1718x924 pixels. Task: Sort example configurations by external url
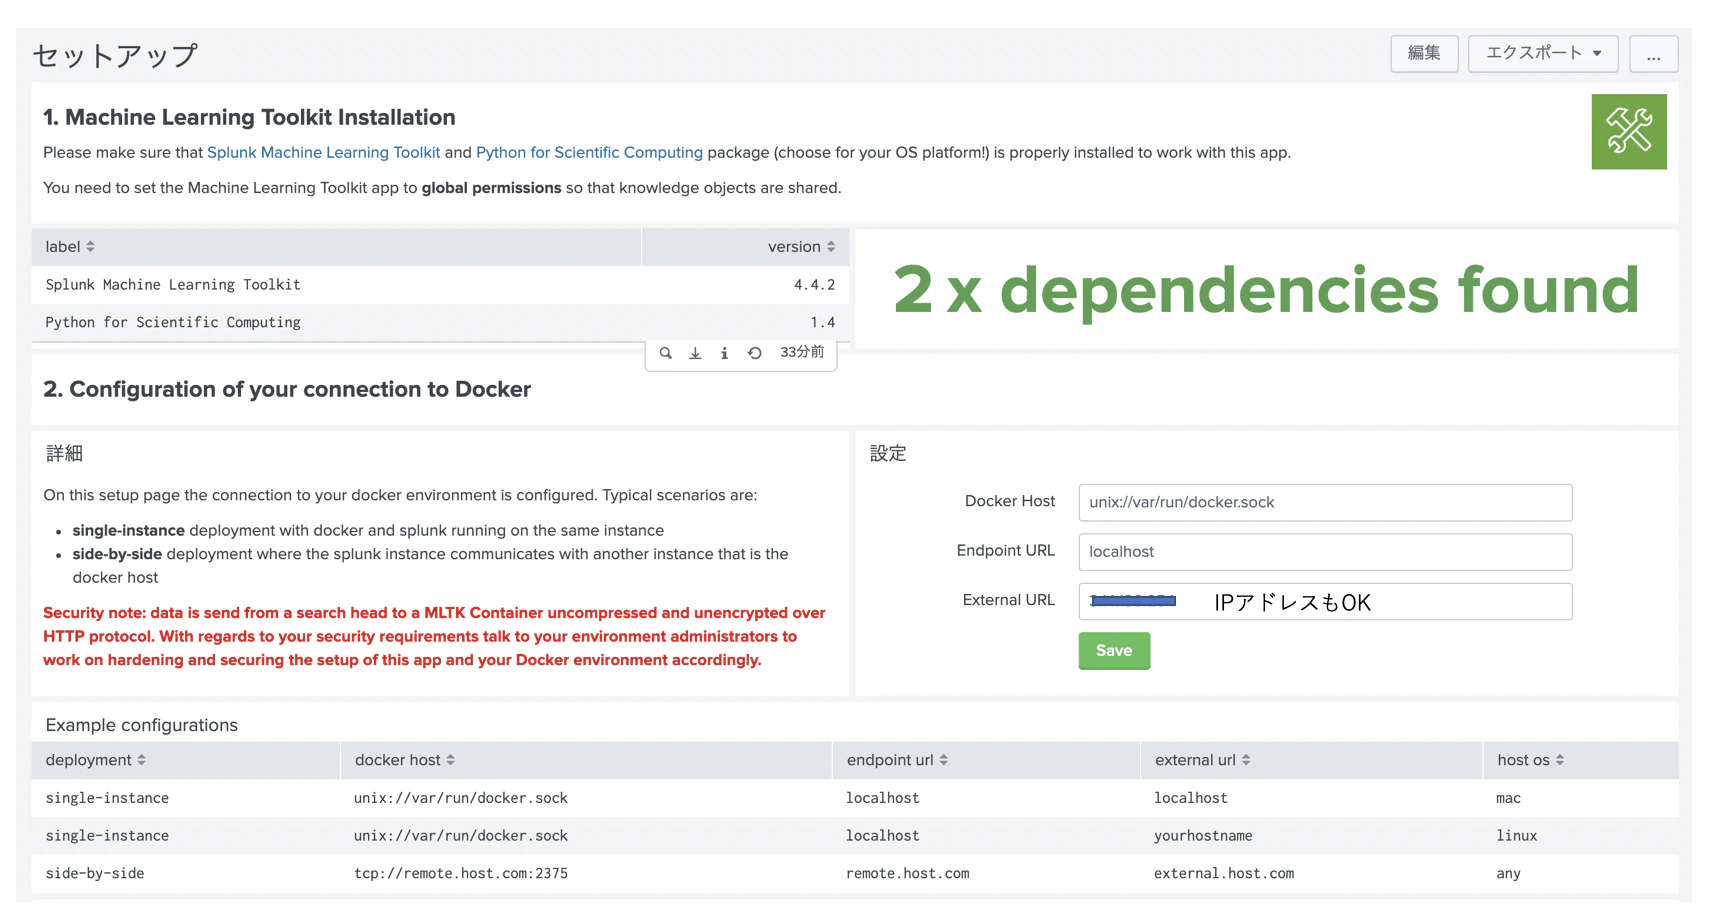click(1203, 760)
